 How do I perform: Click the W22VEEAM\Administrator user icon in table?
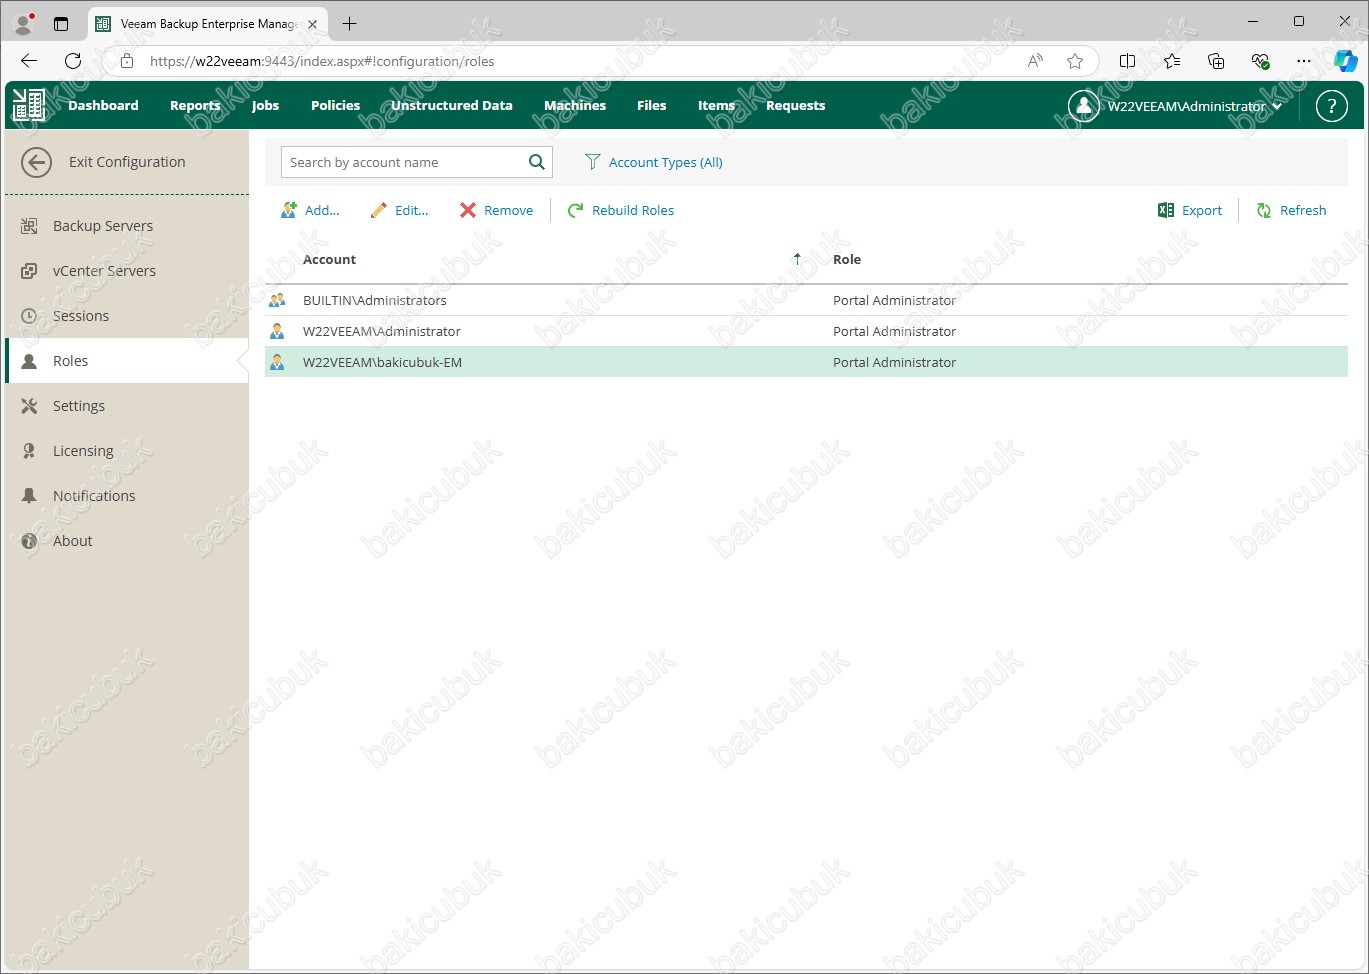point(277,331)
